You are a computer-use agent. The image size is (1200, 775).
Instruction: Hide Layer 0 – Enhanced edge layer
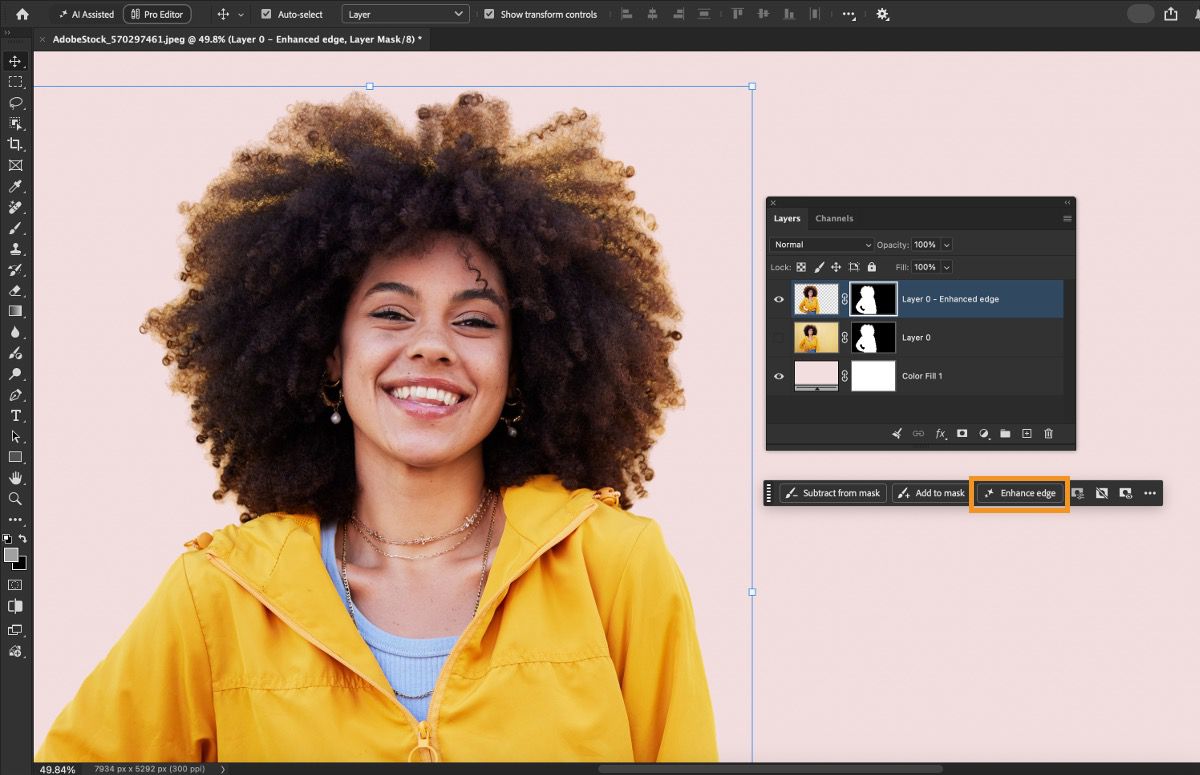779,299
